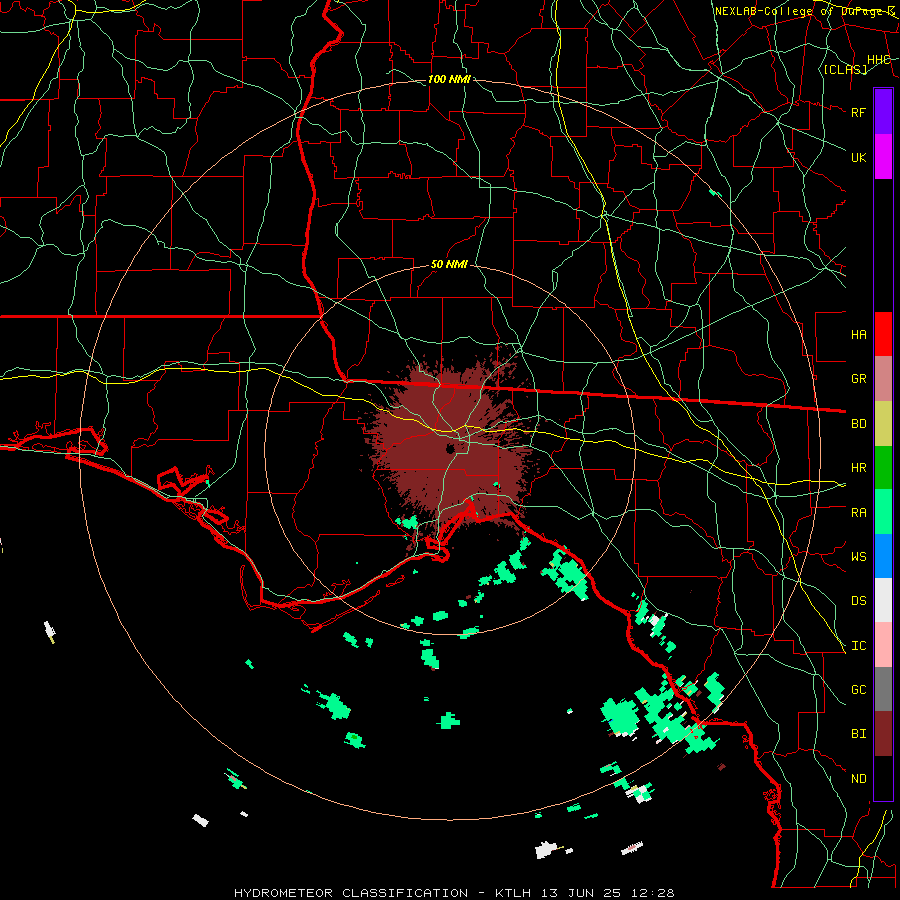Click the GR legend label

[858, 379]
